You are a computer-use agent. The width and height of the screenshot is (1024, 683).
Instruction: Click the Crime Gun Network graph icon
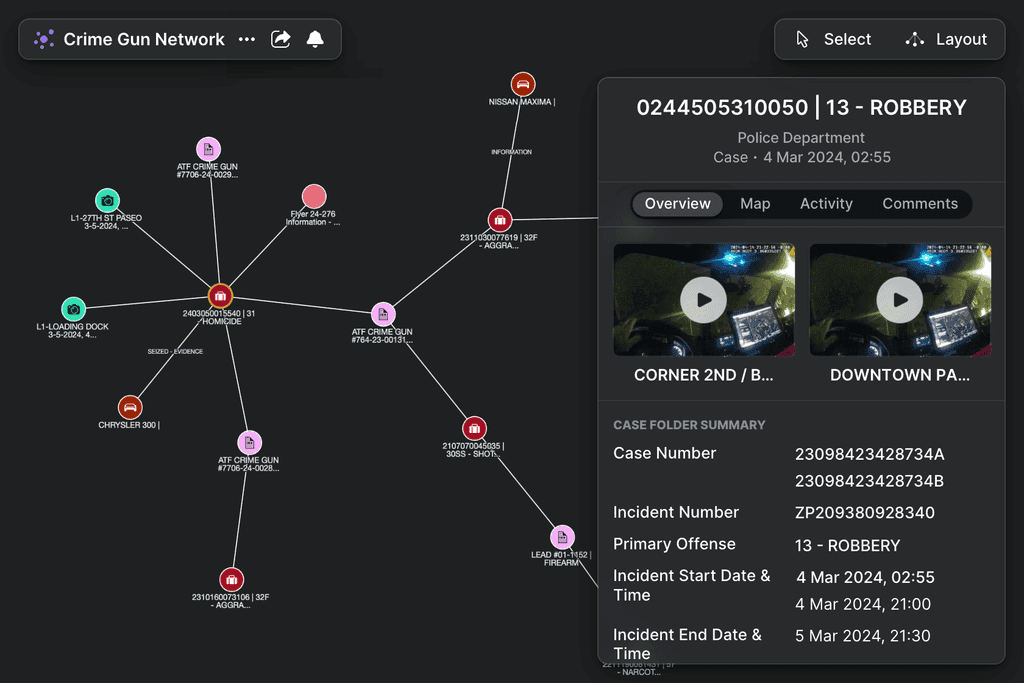coord(44,39)
